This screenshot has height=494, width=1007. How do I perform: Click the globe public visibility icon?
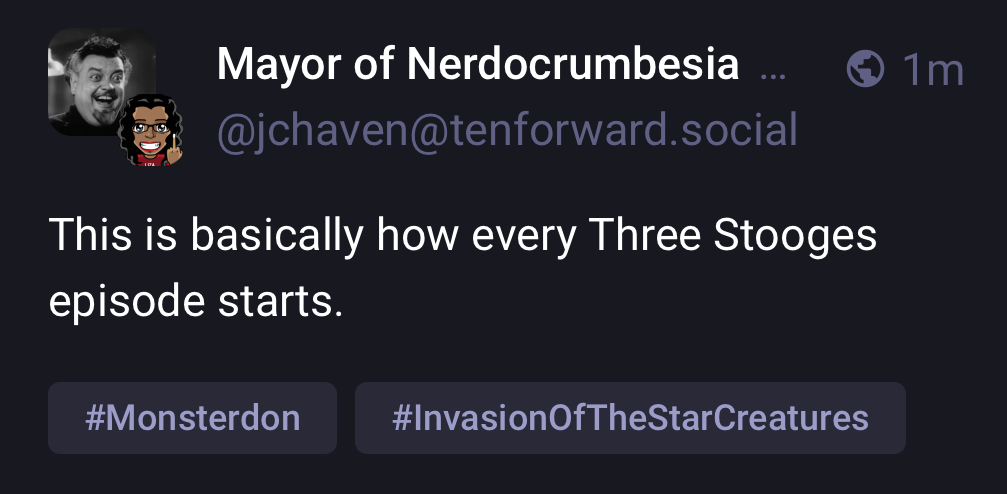pyautogui.click(x=865, y=69)
